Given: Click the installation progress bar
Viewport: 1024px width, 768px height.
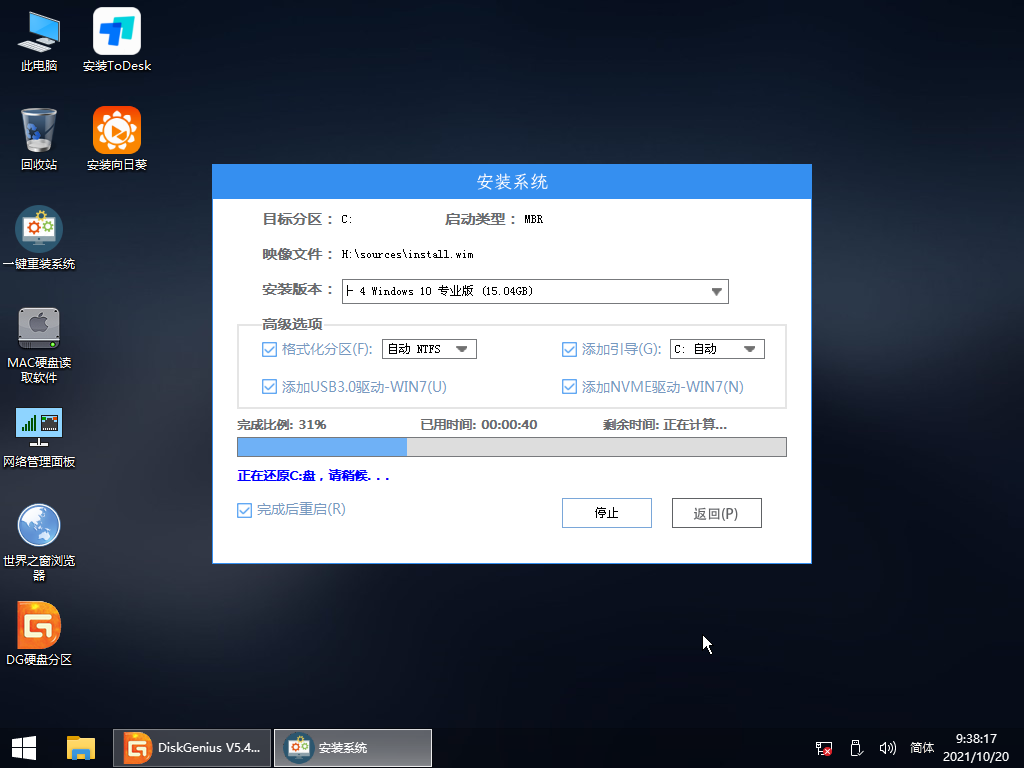Looking at the screenshot, I should point(511,447).
